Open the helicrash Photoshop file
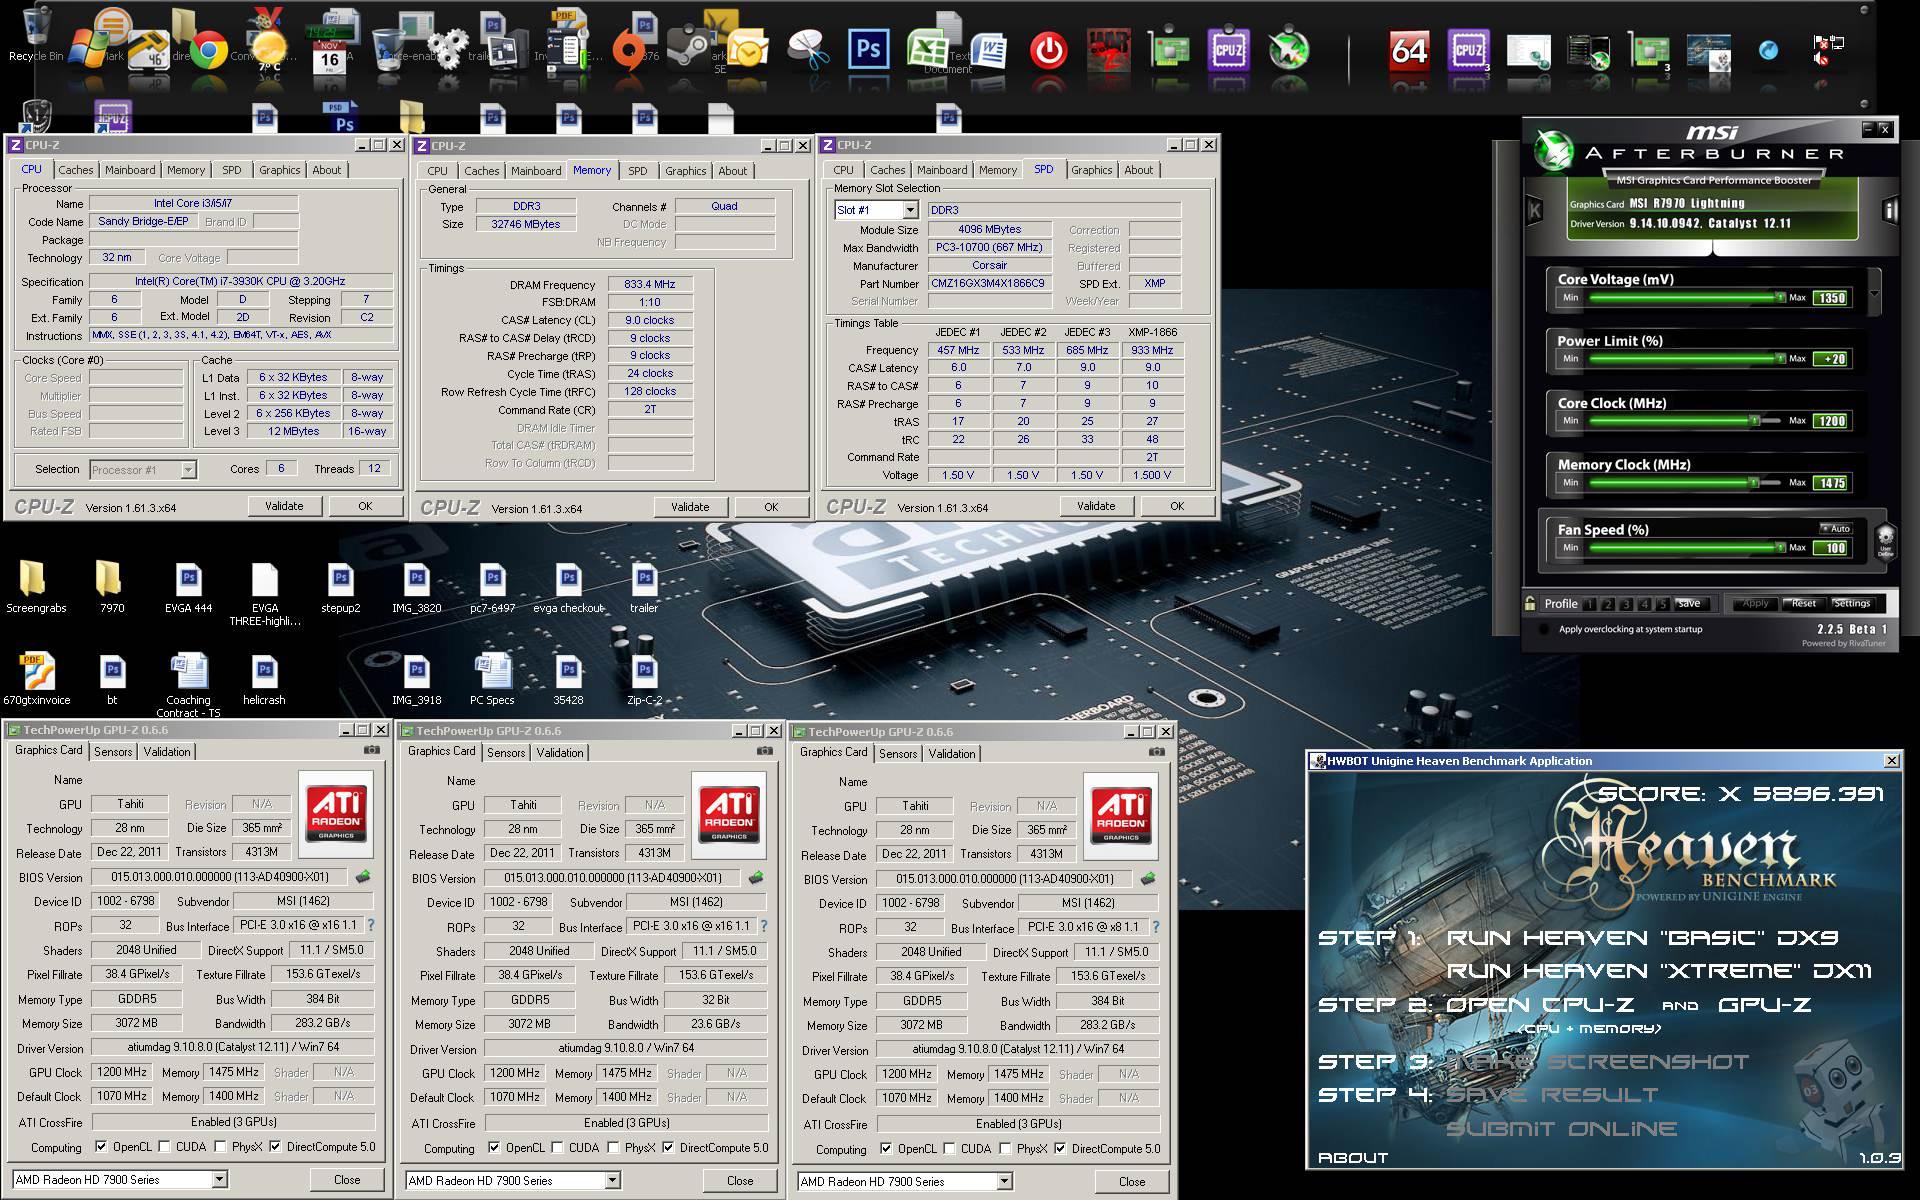 click(264, 679)
